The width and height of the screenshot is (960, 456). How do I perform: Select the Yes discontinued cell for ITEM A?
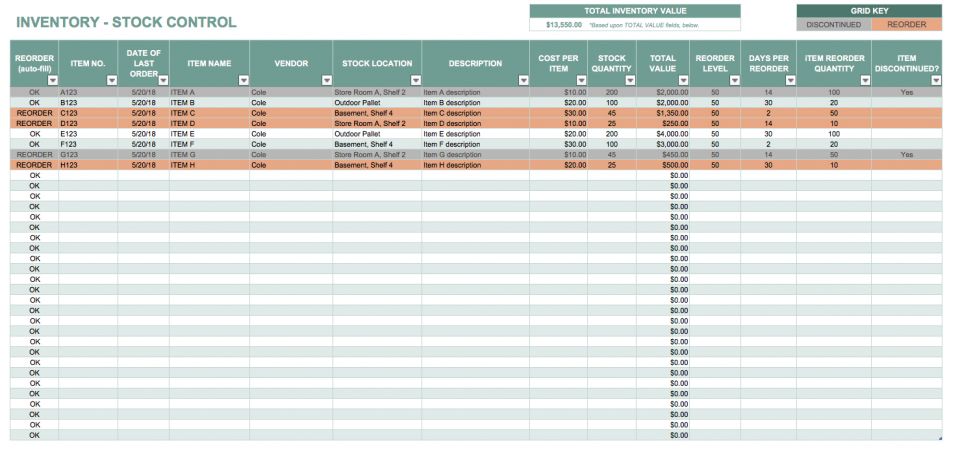906,92
